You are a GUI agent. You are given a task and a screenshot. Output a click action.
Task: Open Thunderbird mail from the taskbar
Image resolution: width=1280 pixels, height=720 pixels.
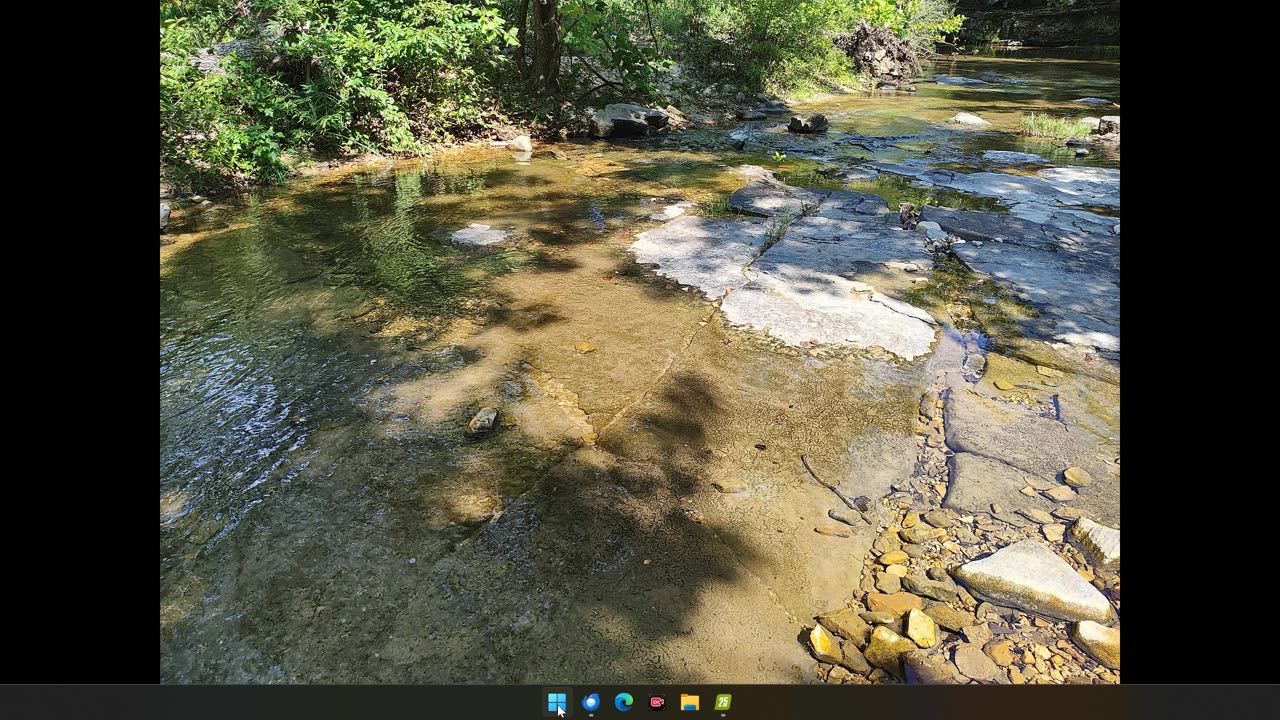(590, 702)
